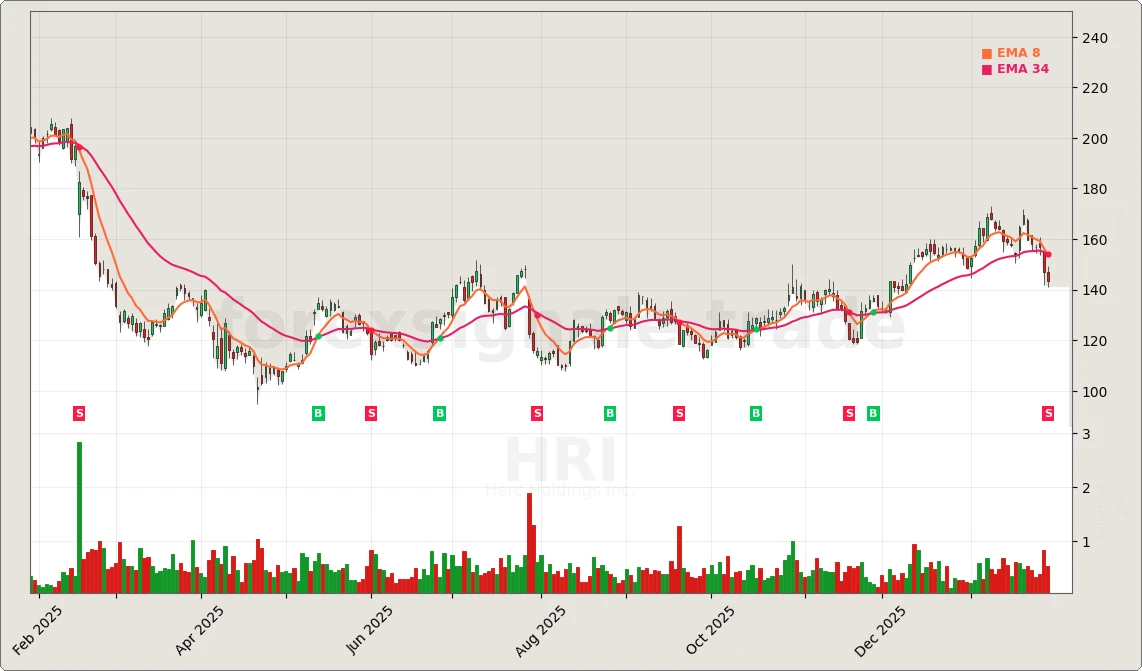Click the Sell marker in late November
Image resolution: width=1142 pixels, height=671 pixels.
pos(847,412)
